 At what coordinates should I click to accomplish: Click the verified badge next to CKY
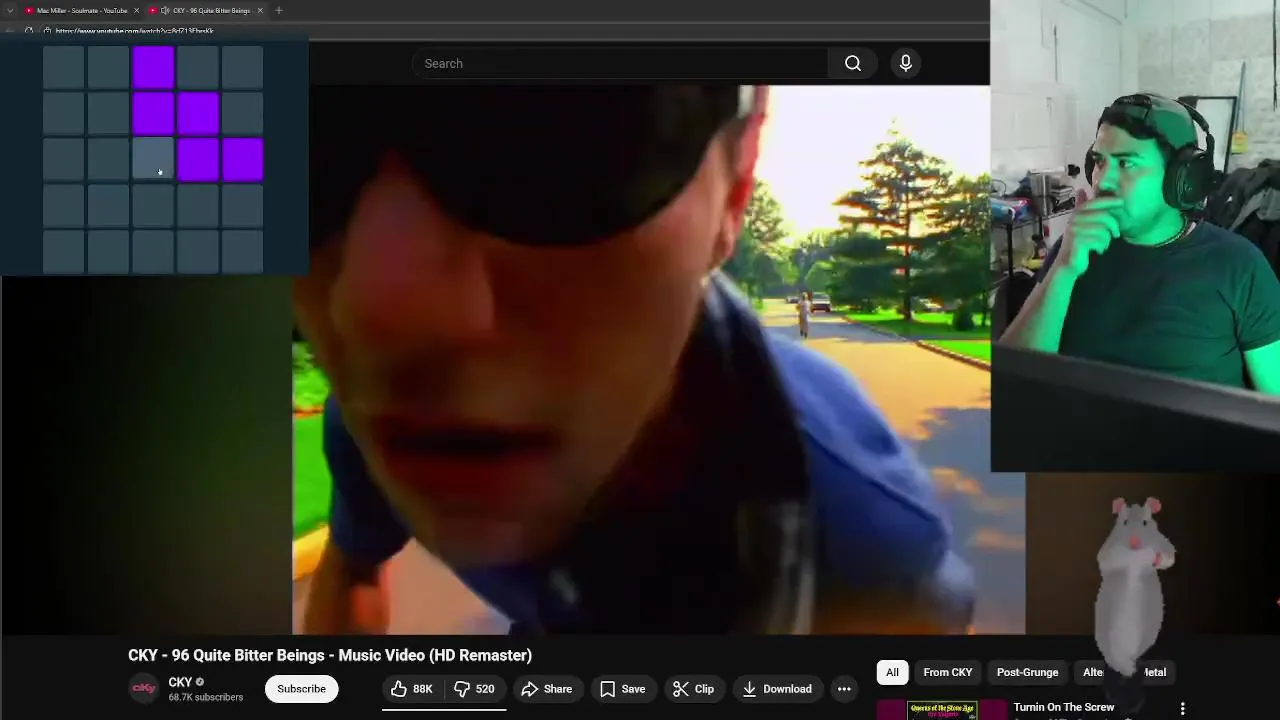(200, 682)
